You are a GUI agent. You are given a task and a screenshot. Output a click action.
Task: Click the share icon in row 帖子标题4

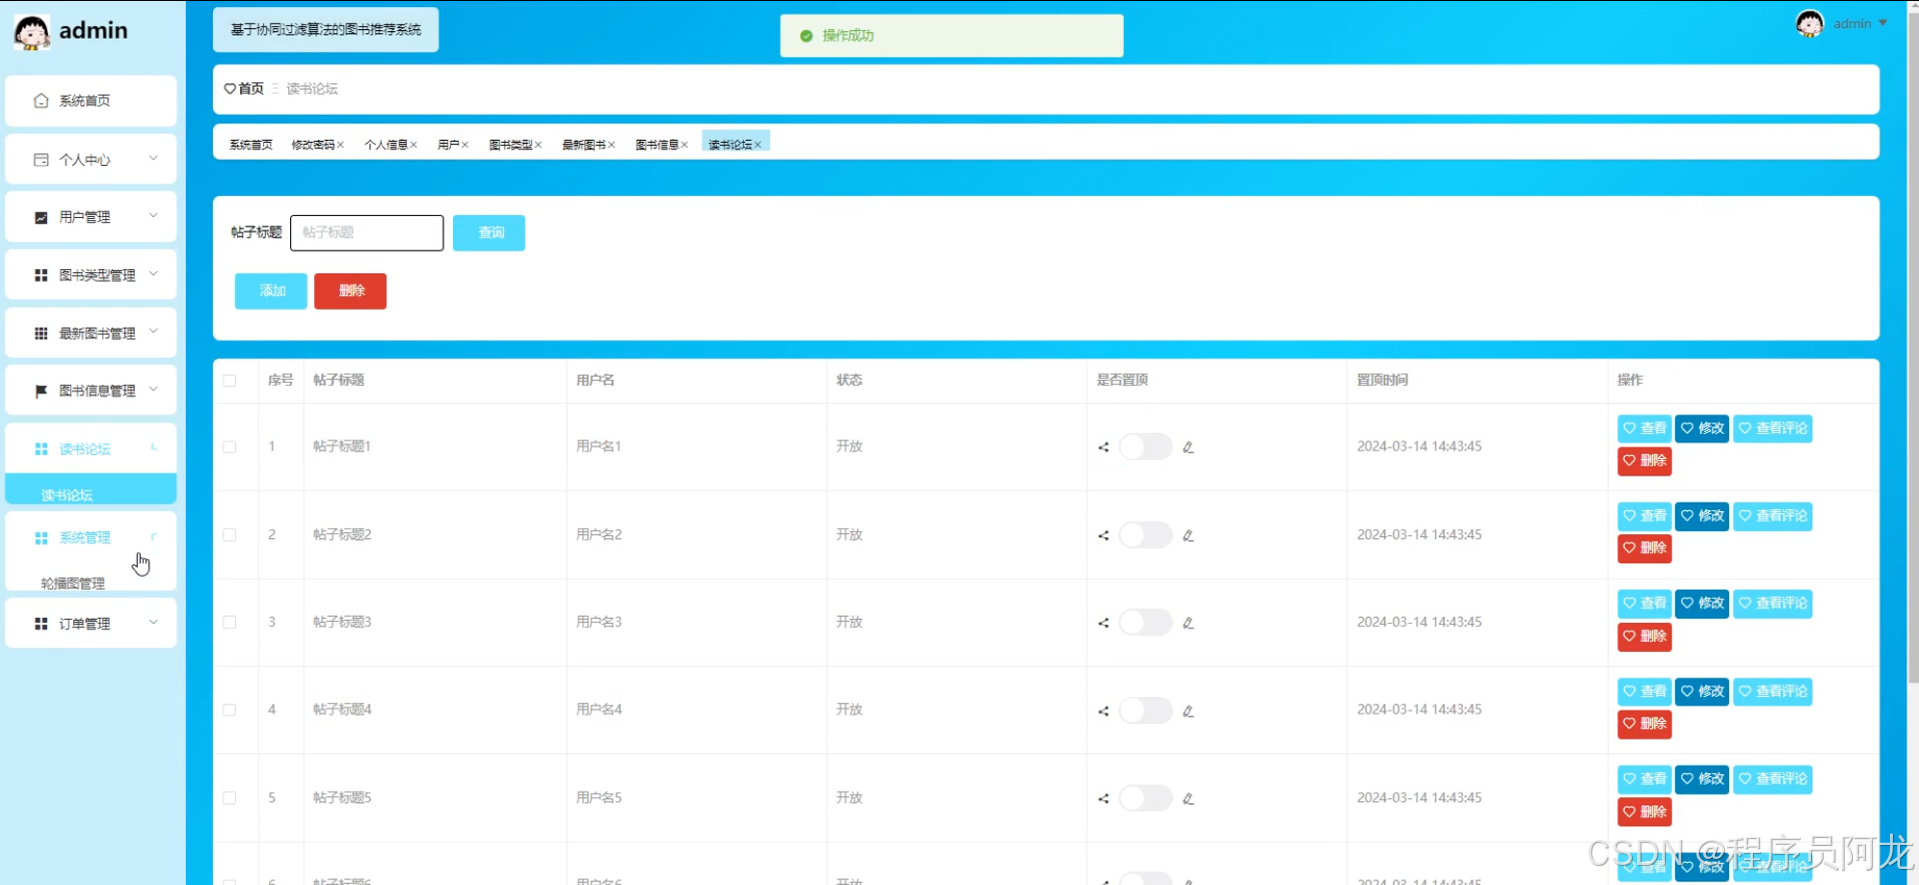click(1104, 711)
